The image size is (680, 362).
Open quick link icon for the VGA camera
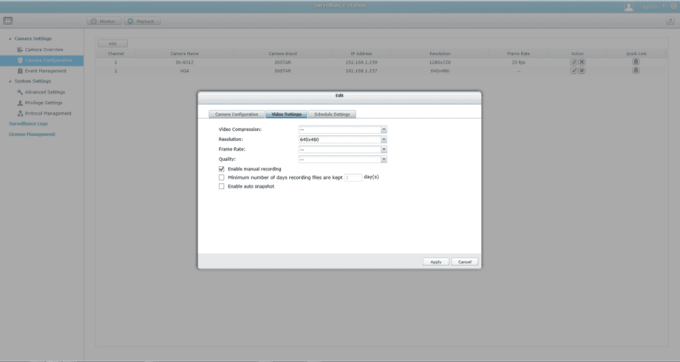click(636, 70)
